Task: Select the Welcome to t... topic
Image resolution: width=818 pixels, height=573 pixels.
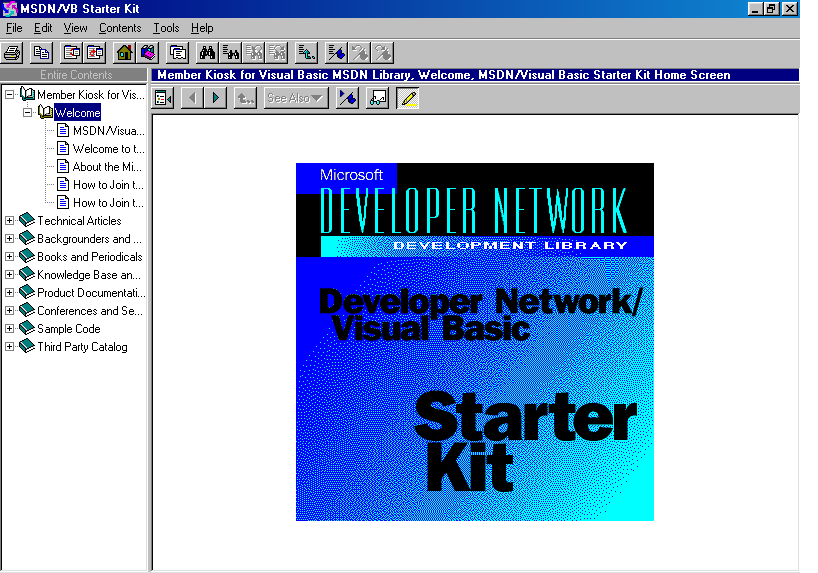Action: point(109,149)
